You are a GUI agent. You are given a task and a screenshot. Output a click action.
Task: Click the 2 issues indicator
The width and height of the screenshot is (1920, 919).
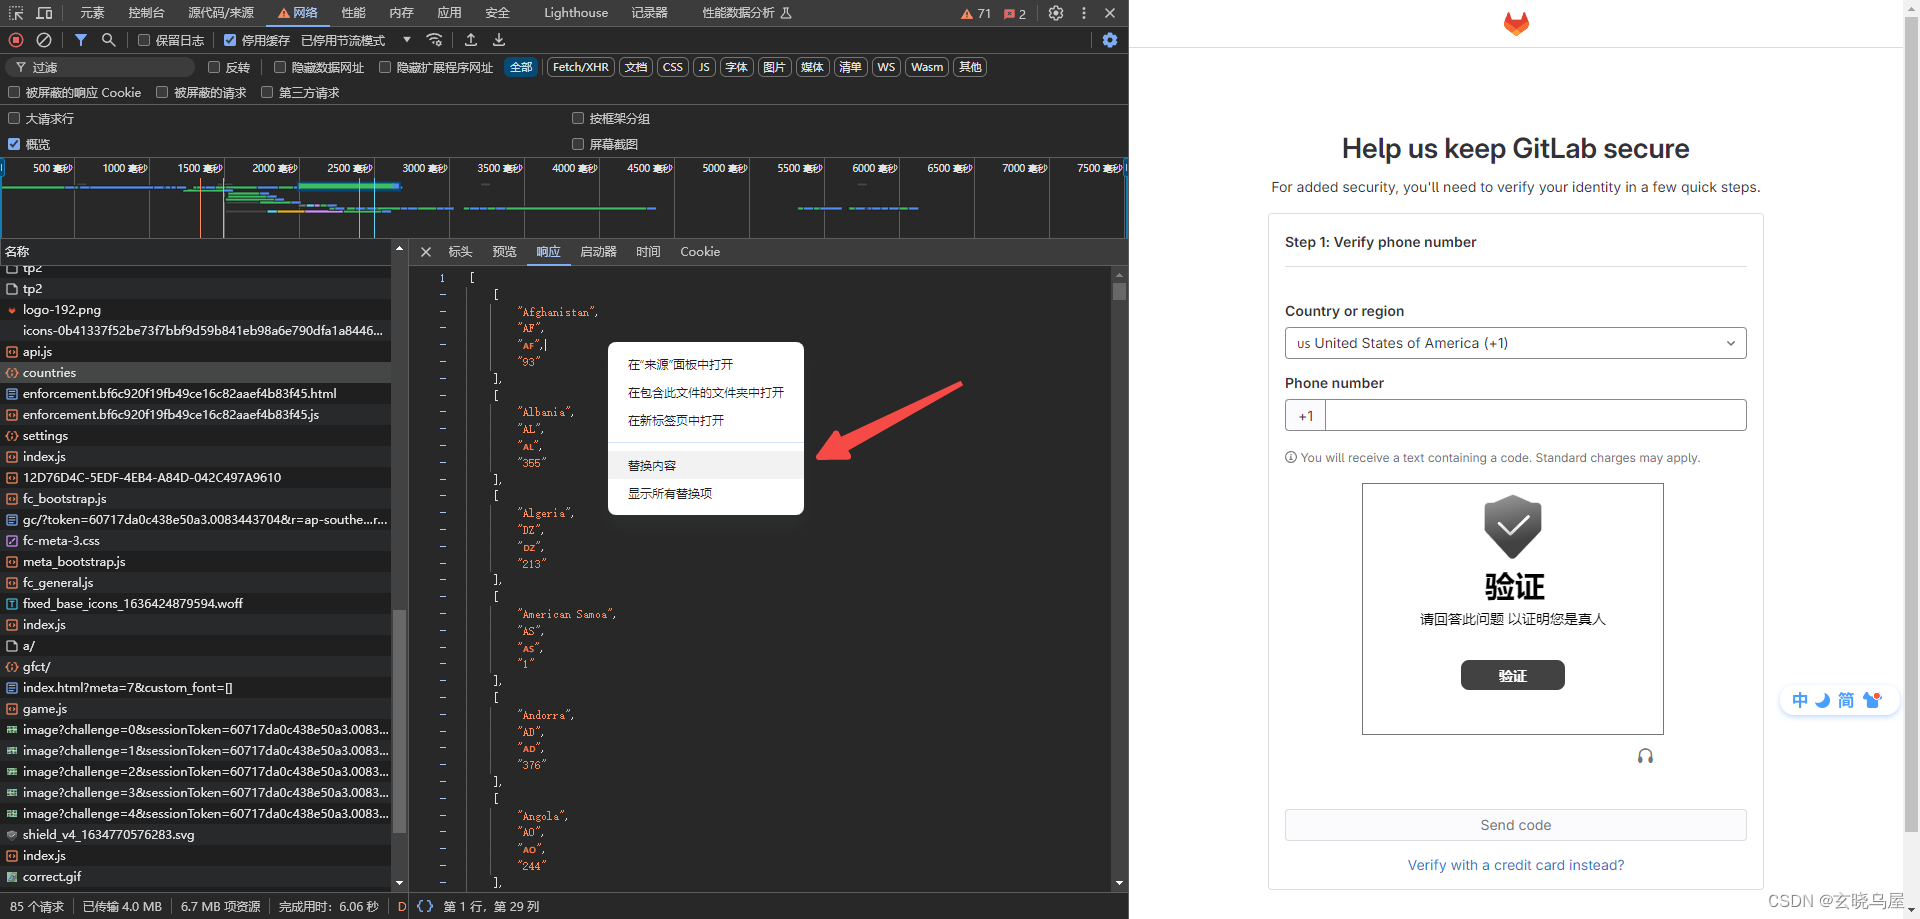pyautogui.click(x=1015, y=14)
